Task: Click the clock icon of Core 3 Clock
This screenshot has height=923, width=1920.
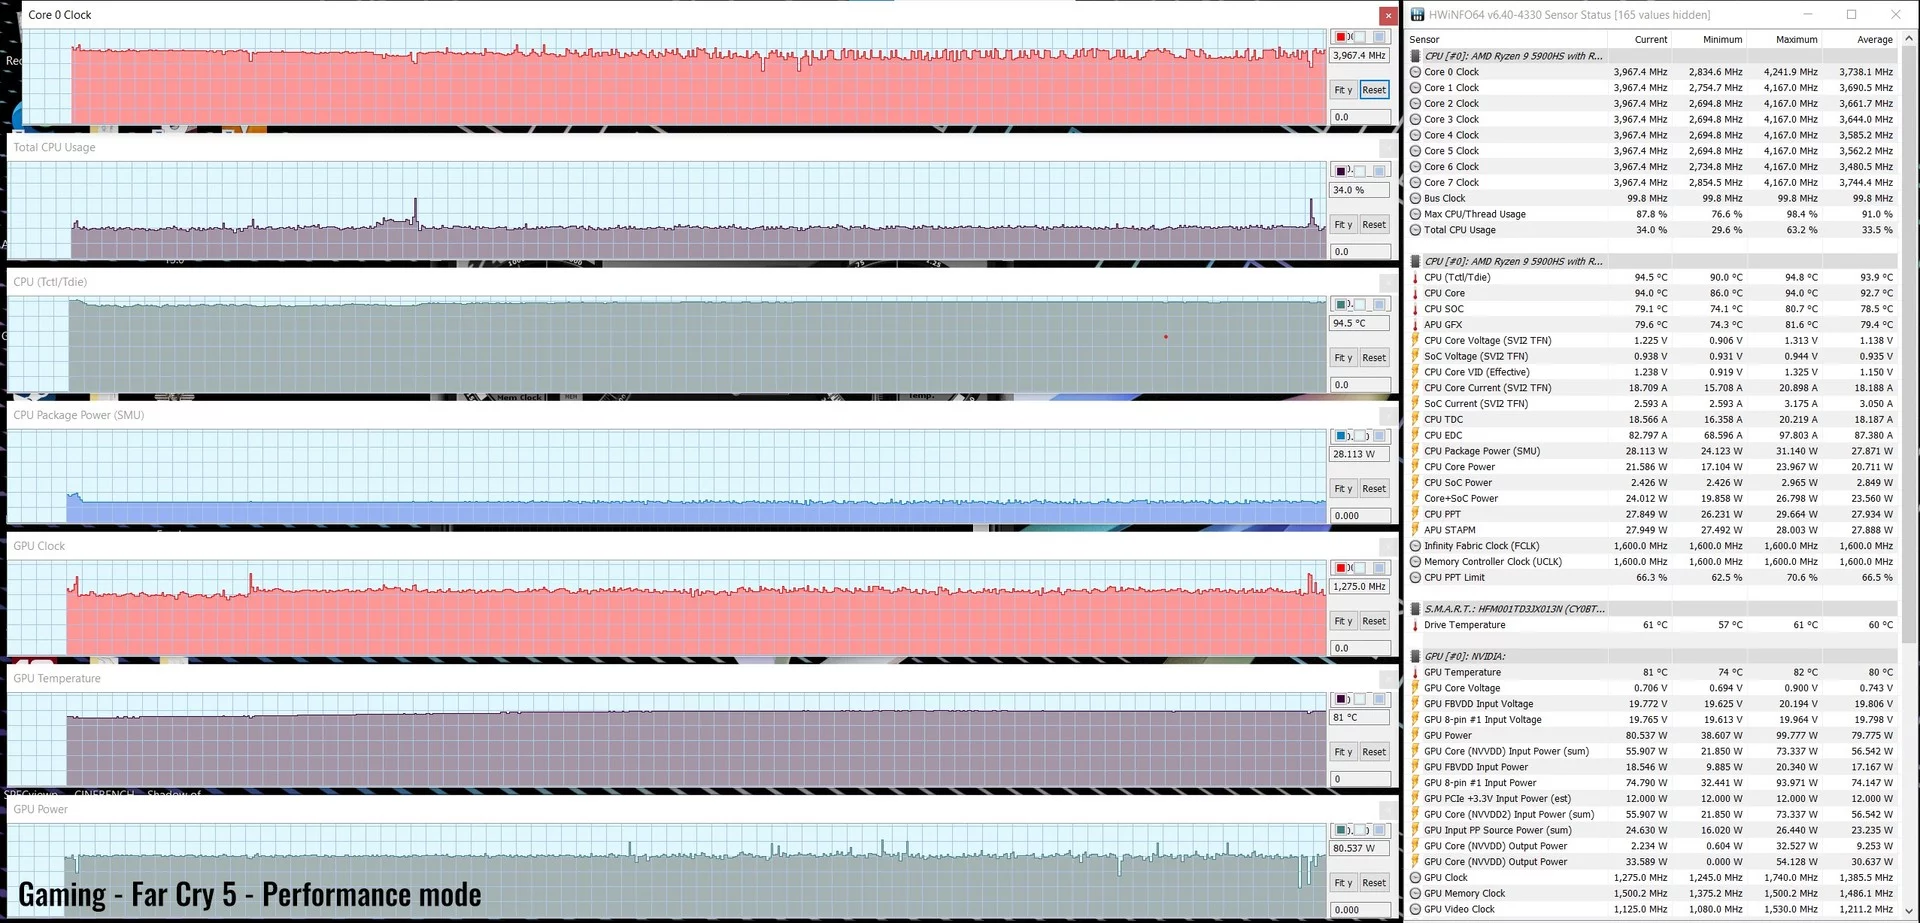Action: (1415, 120)
